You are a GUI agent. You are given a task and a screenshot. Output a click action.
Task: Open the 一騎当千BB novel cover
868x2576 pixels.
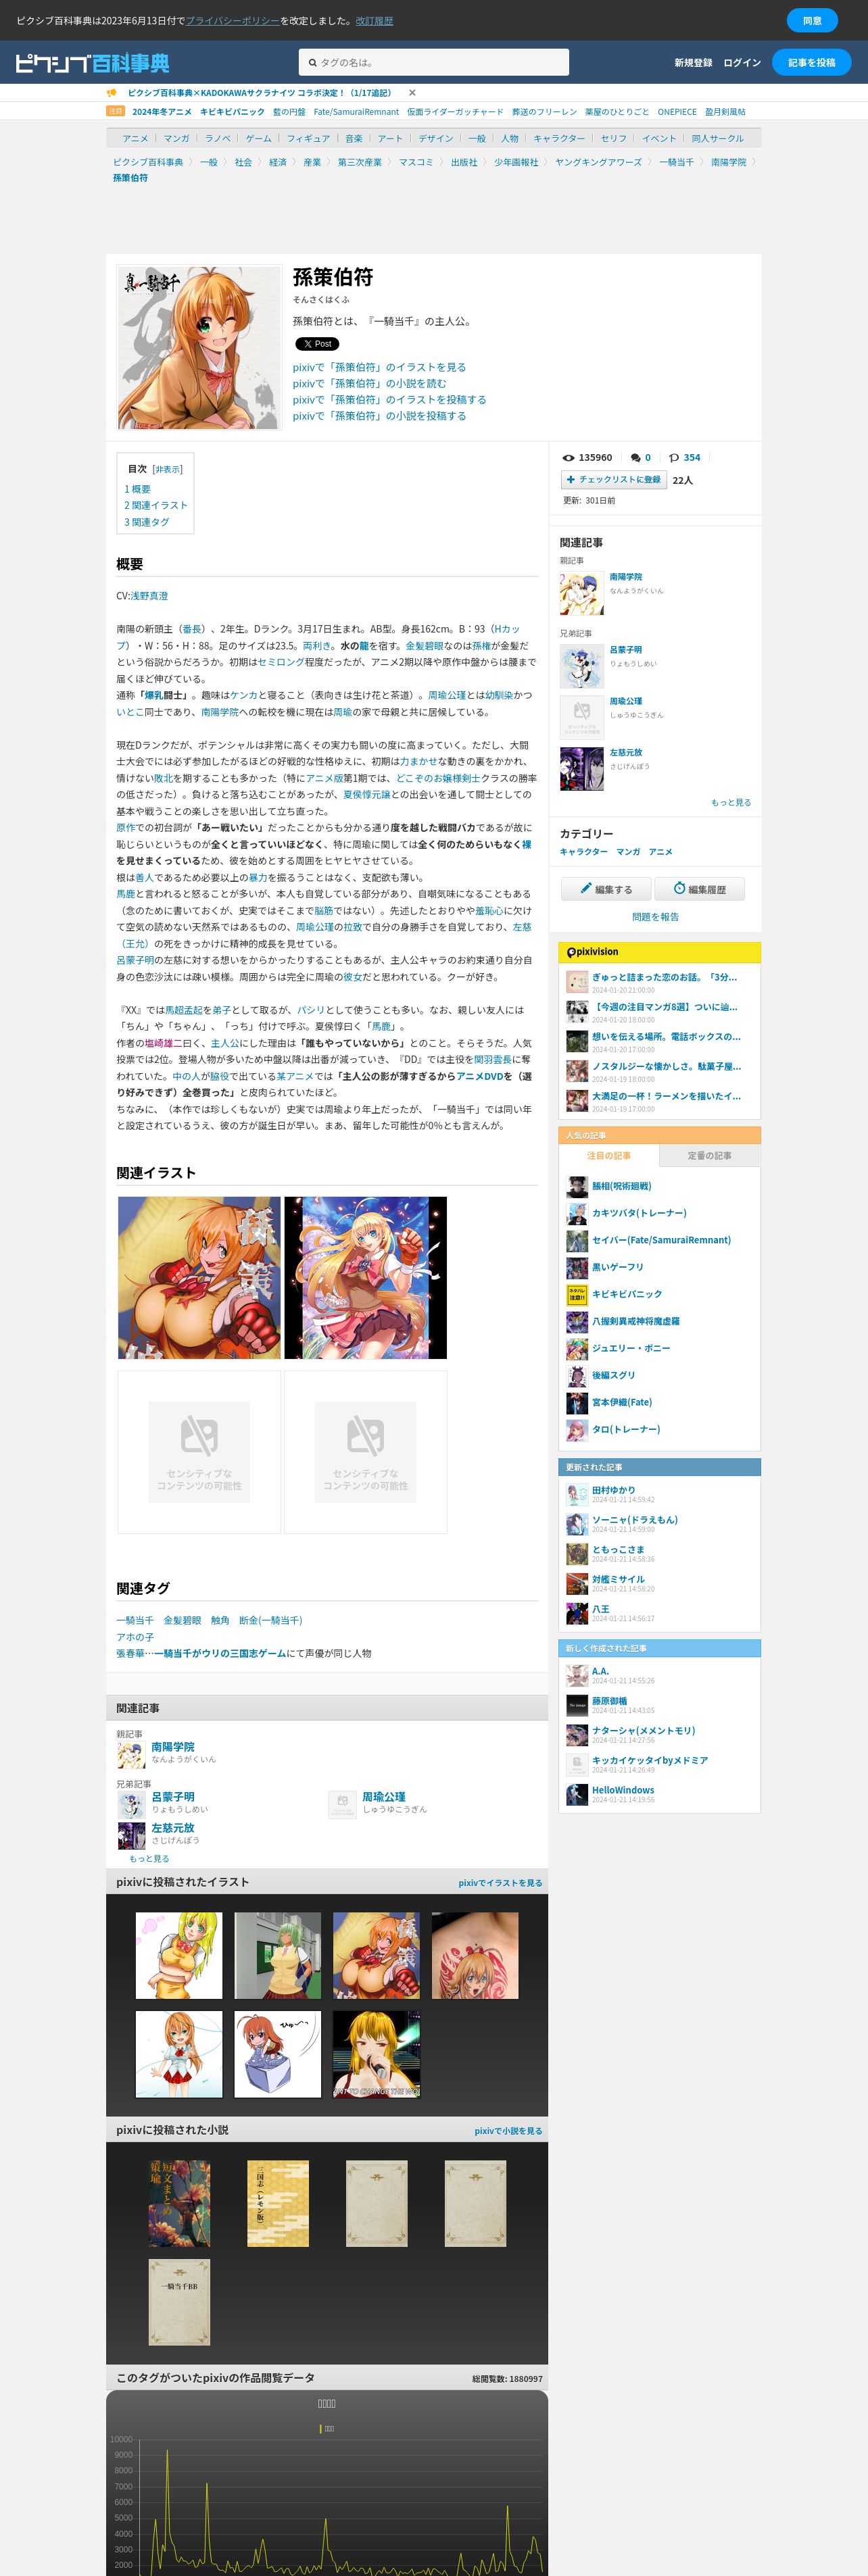pyautogui.click(x=180, y=2302)
